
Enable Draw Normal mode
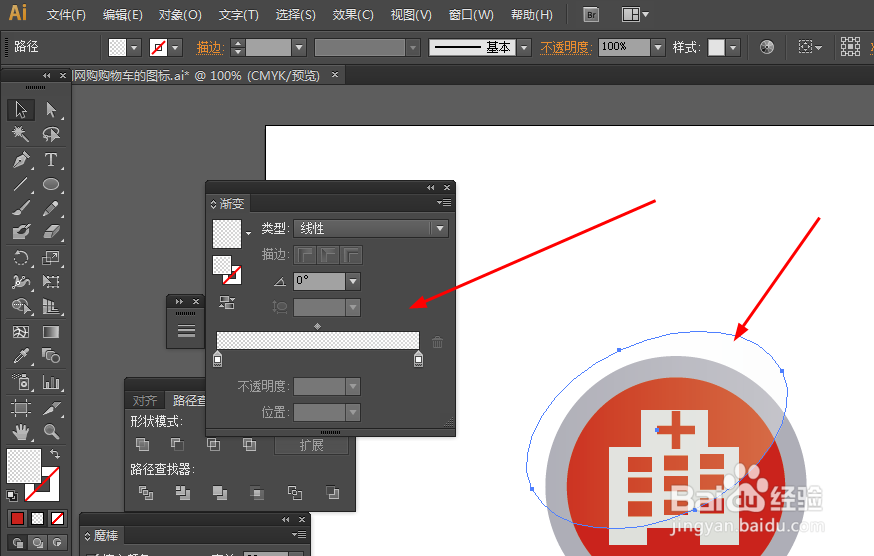18,543
